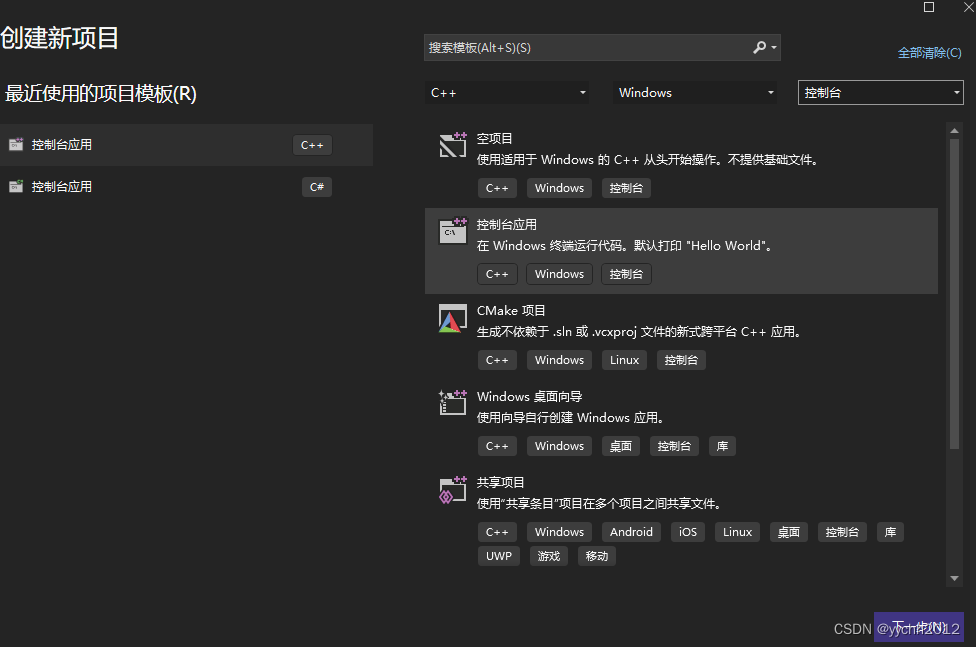Click the Android tag under 共享项目
The width and height of the screenshot is (976, 647).
pos(631,531)
